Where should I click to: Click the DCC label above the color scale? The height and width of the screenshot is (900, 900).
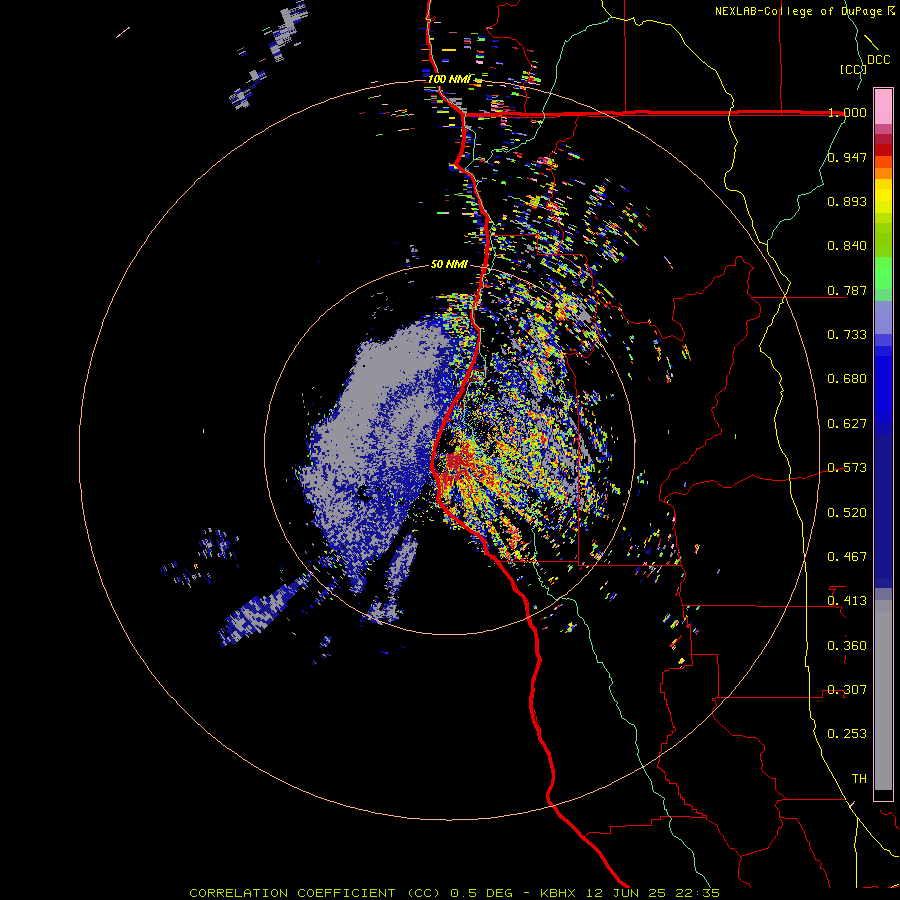point(878,60)
